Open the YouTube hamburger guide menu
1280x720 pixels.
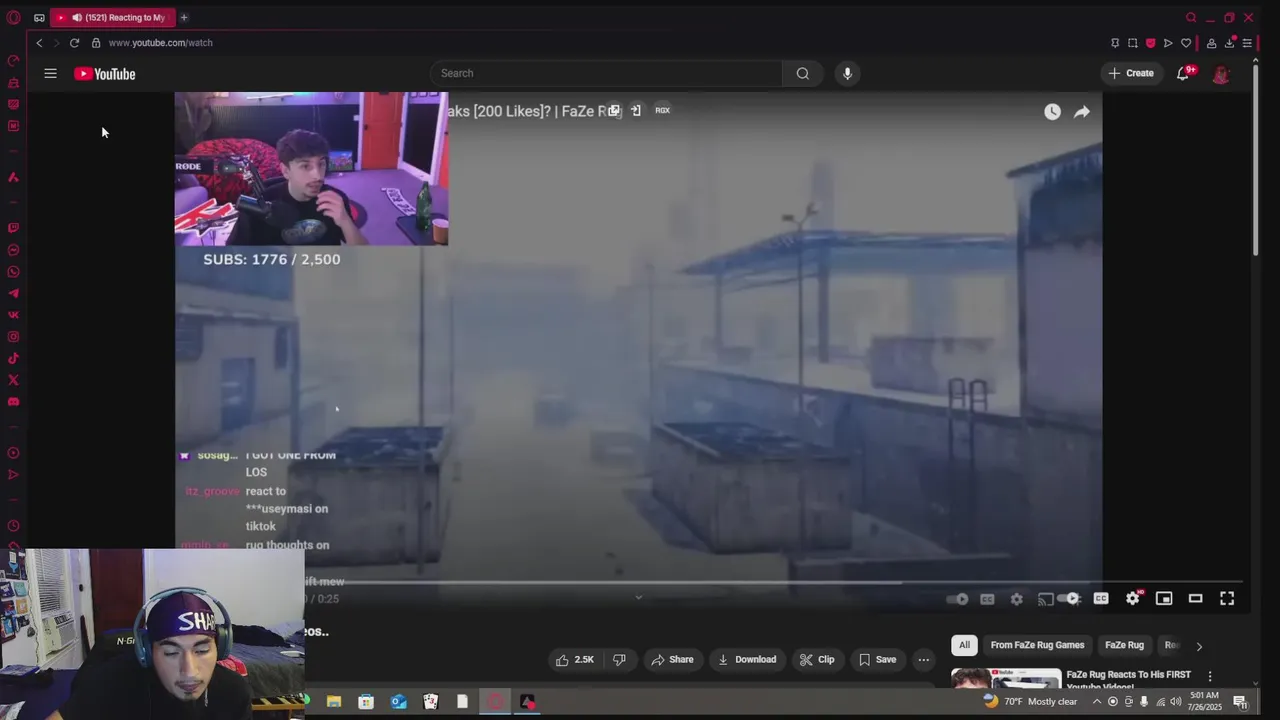tap(50, 73)
